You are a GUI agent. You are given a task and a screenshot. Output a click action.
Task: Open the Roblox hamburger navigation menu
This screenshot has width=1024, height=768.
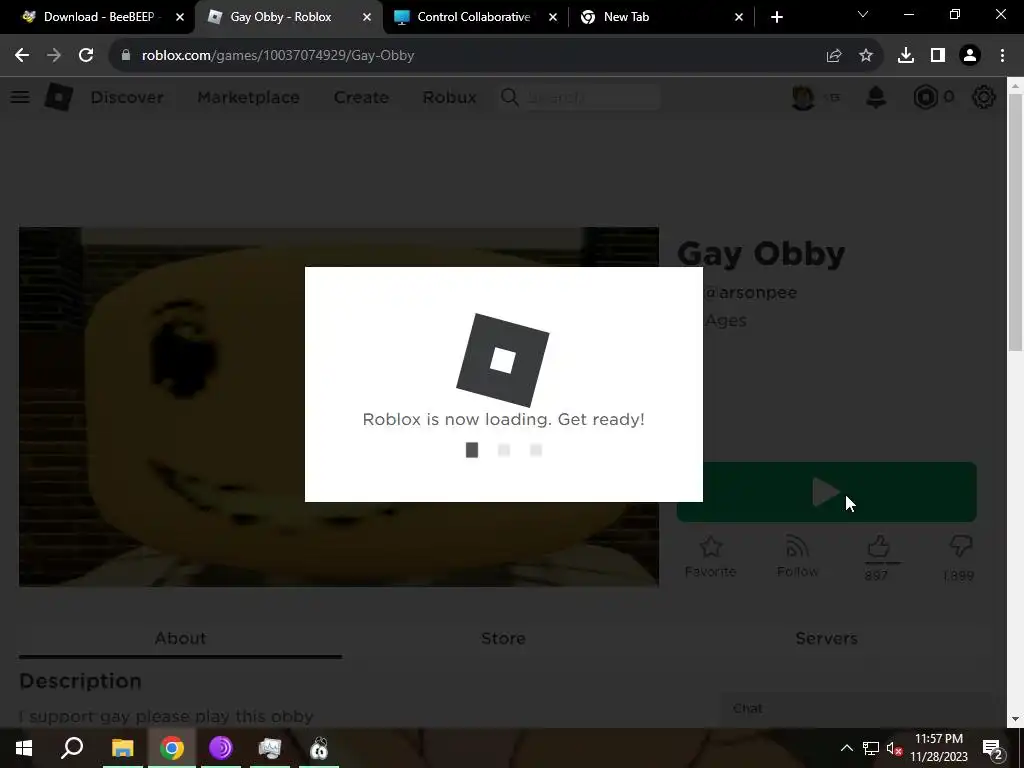20,97
